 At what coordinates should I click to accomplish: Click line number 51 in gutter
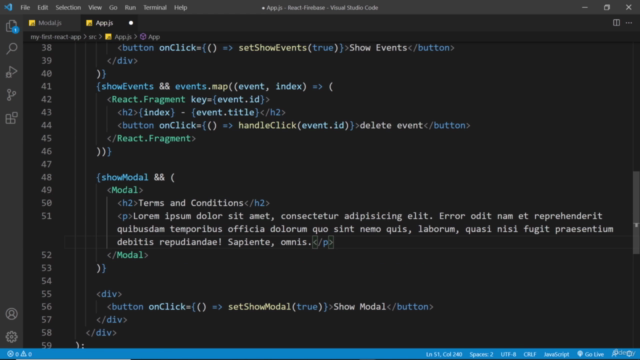[x=47, y=216]
